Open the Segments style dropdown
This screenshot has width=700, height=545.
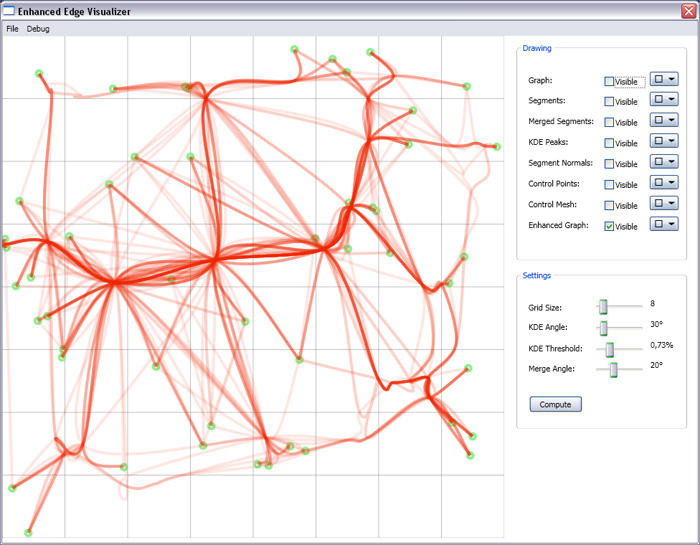[x=664, y=99]
